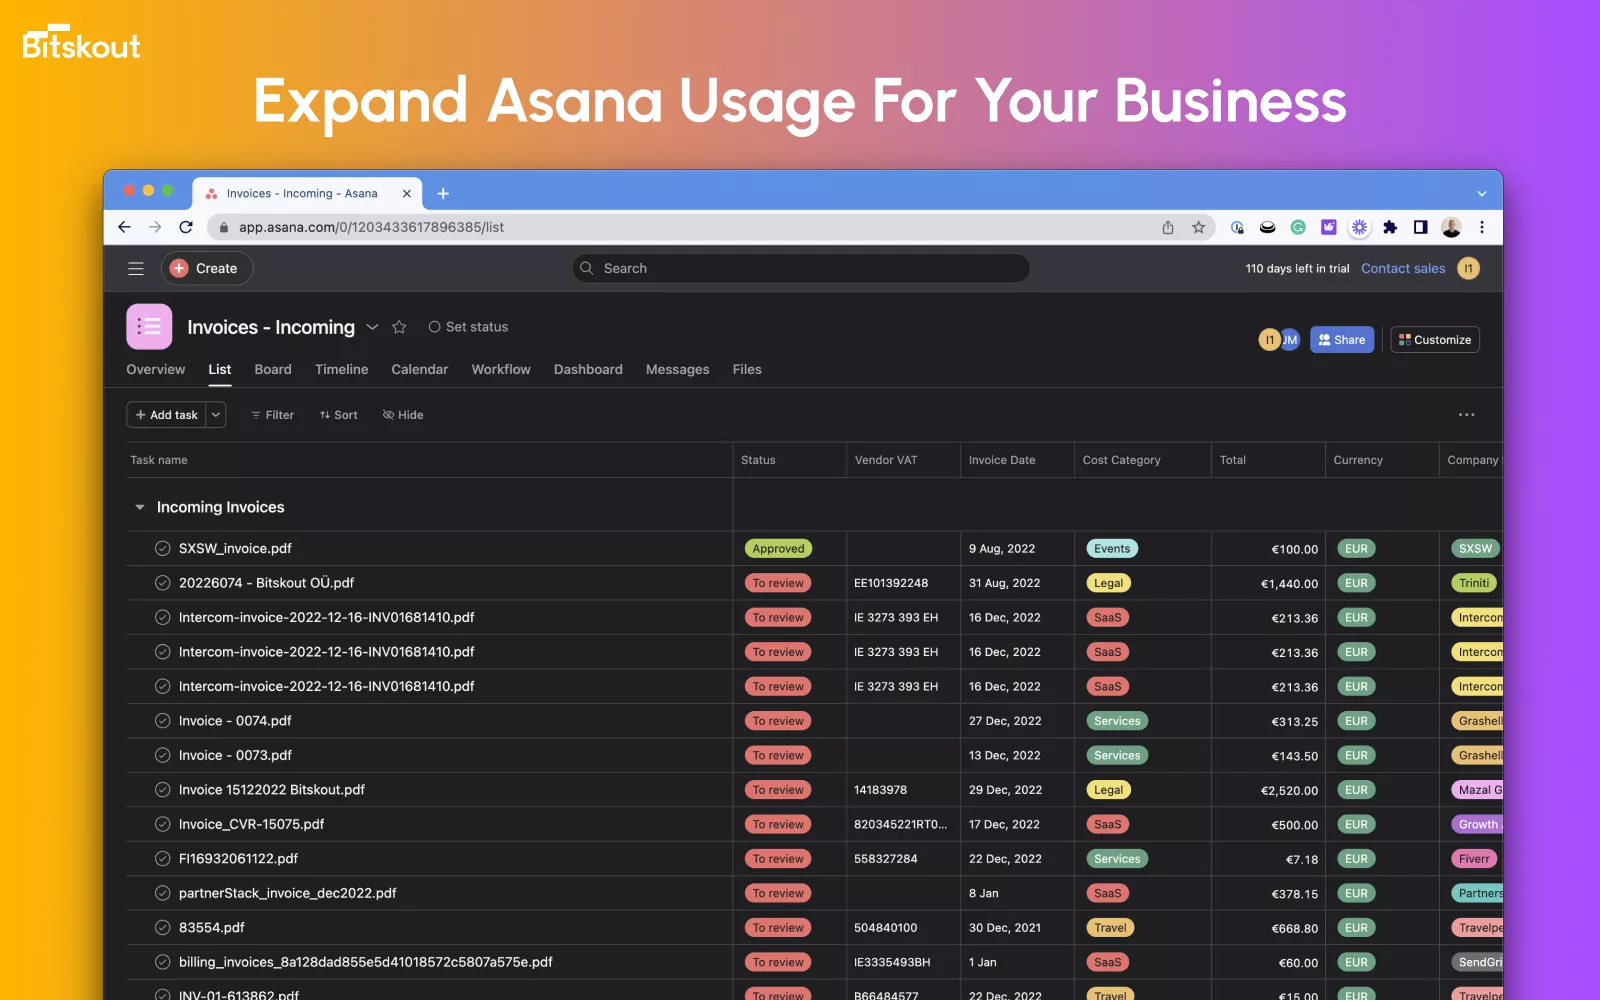Open the browser extensions puzzle icon
Image resolution: width=1600 pixels, height=1000 pixels.
1389,227
